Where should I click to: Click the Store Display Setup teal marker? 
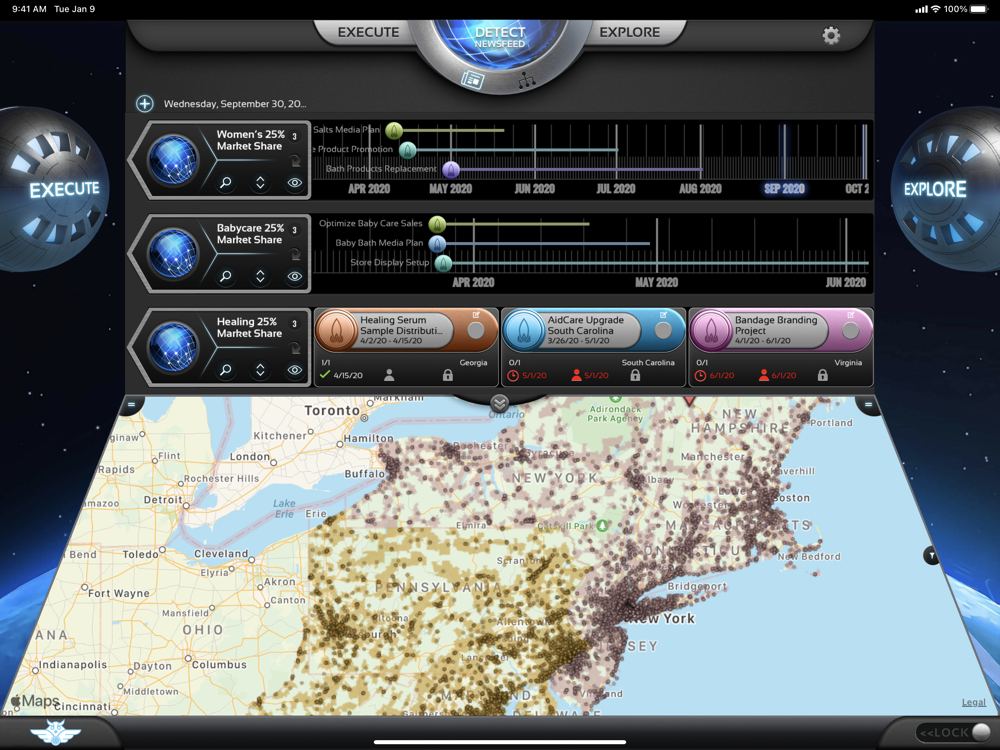(x=443, y=263)
